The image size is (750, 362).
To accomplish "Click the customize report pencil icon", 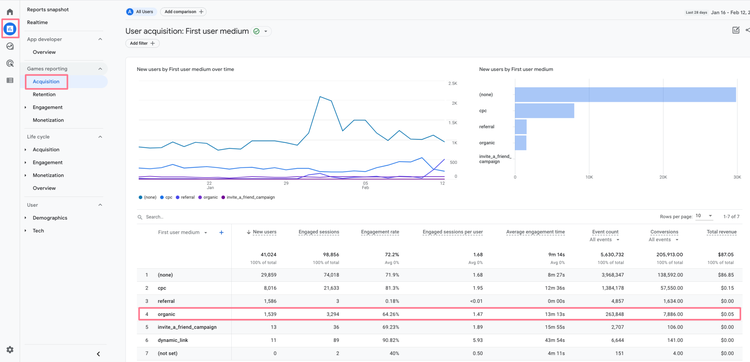I will point(736,30).
